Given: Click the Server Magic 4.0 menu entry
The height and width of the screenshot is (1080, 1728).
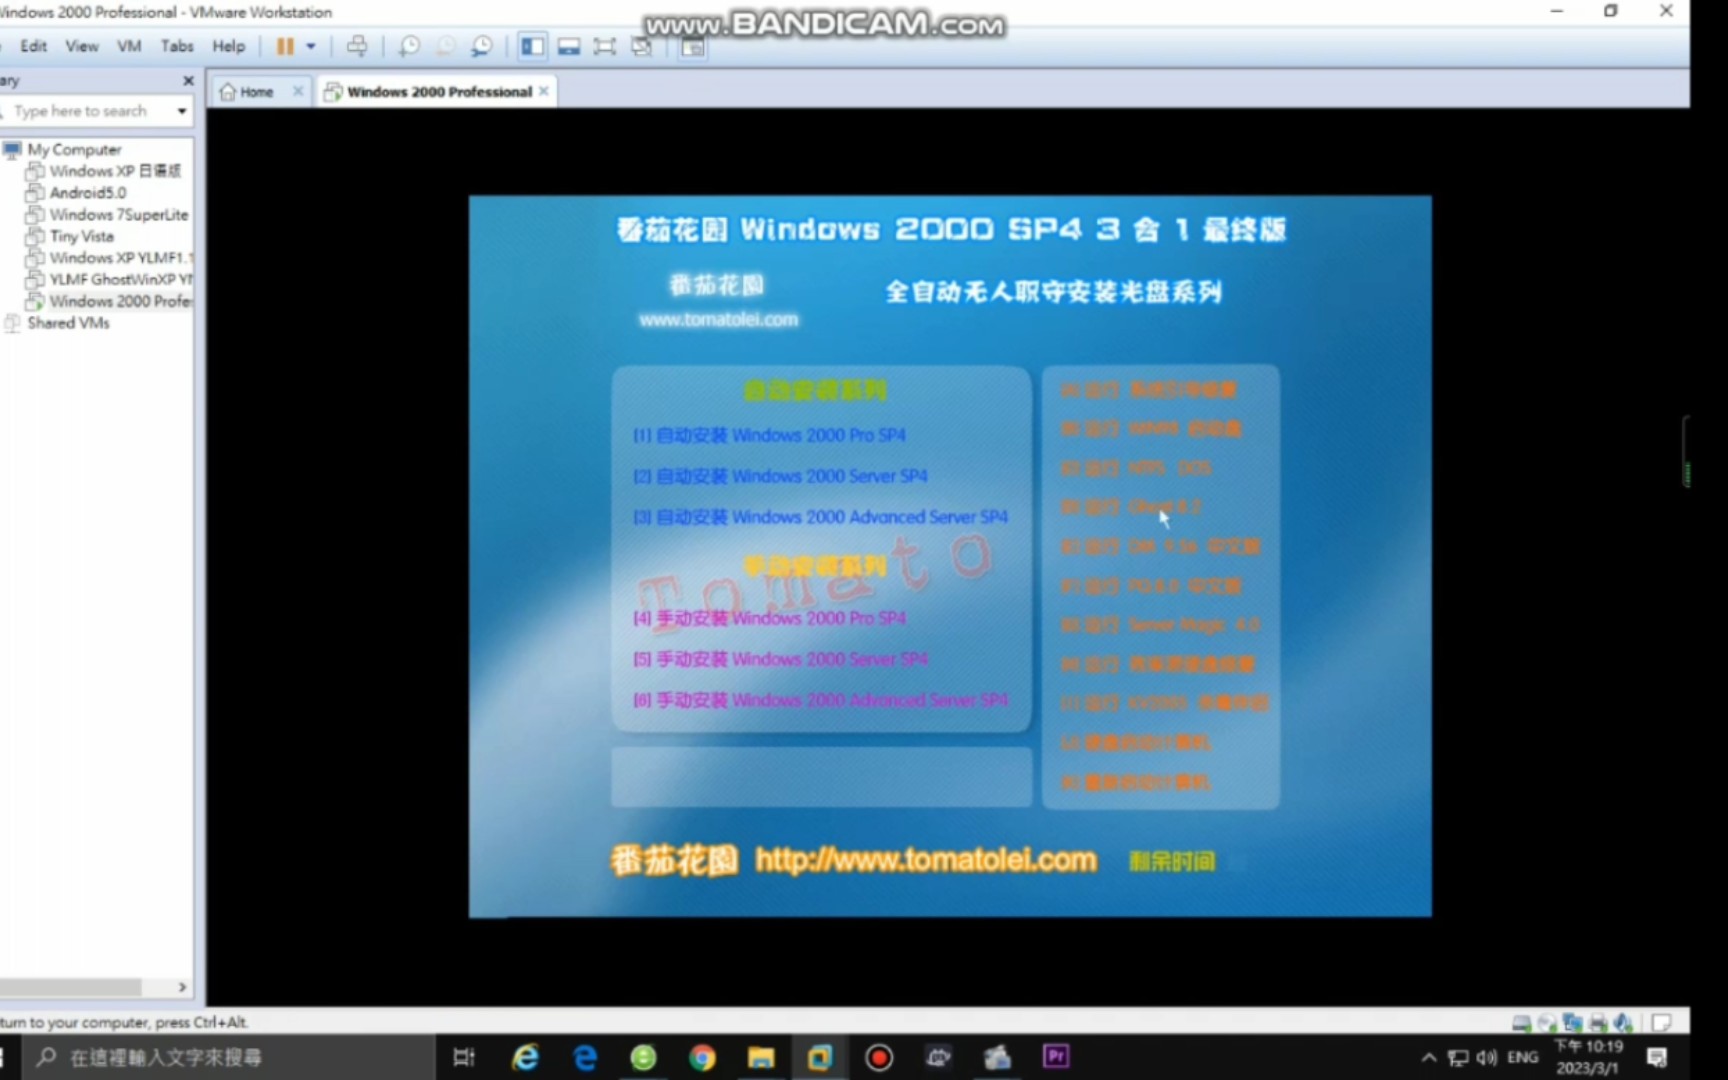Looking at the screenshot, I should 1160,625.
